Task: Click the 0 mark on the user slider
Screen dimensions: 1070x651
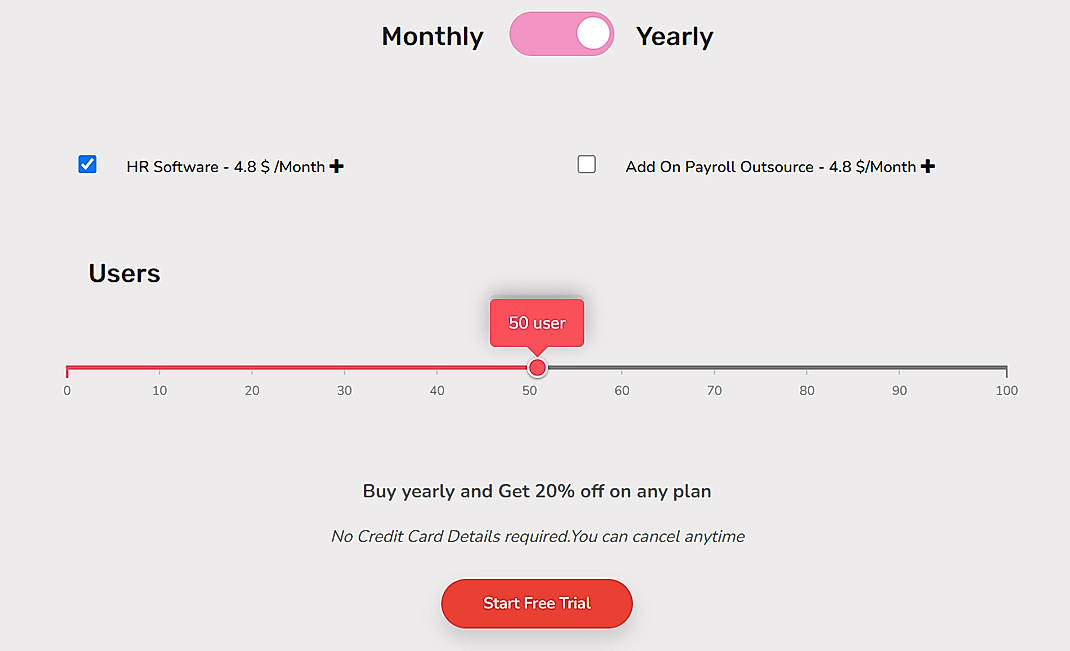Action: click(67, 390)
